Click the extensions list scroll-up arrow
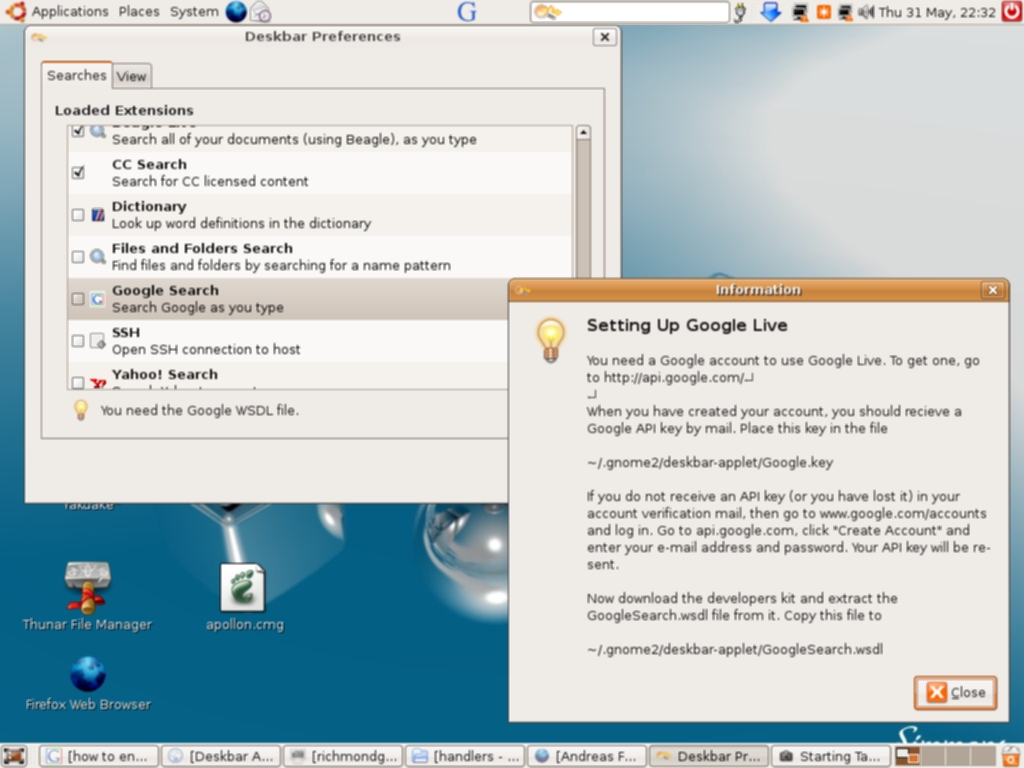This screenshot has height=768, width=1024. coord(583,133)
